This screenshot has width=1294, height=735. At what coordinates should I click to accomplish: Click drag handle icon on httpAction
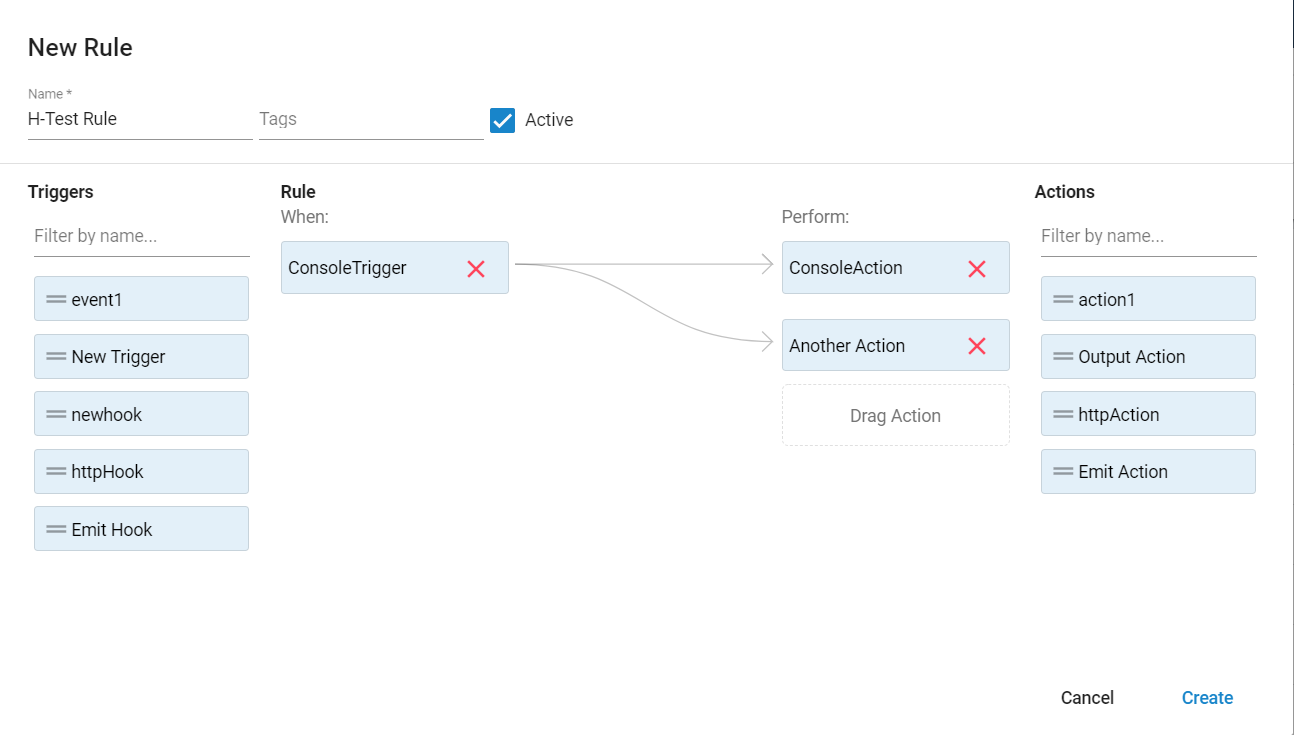pos(1063,414)
